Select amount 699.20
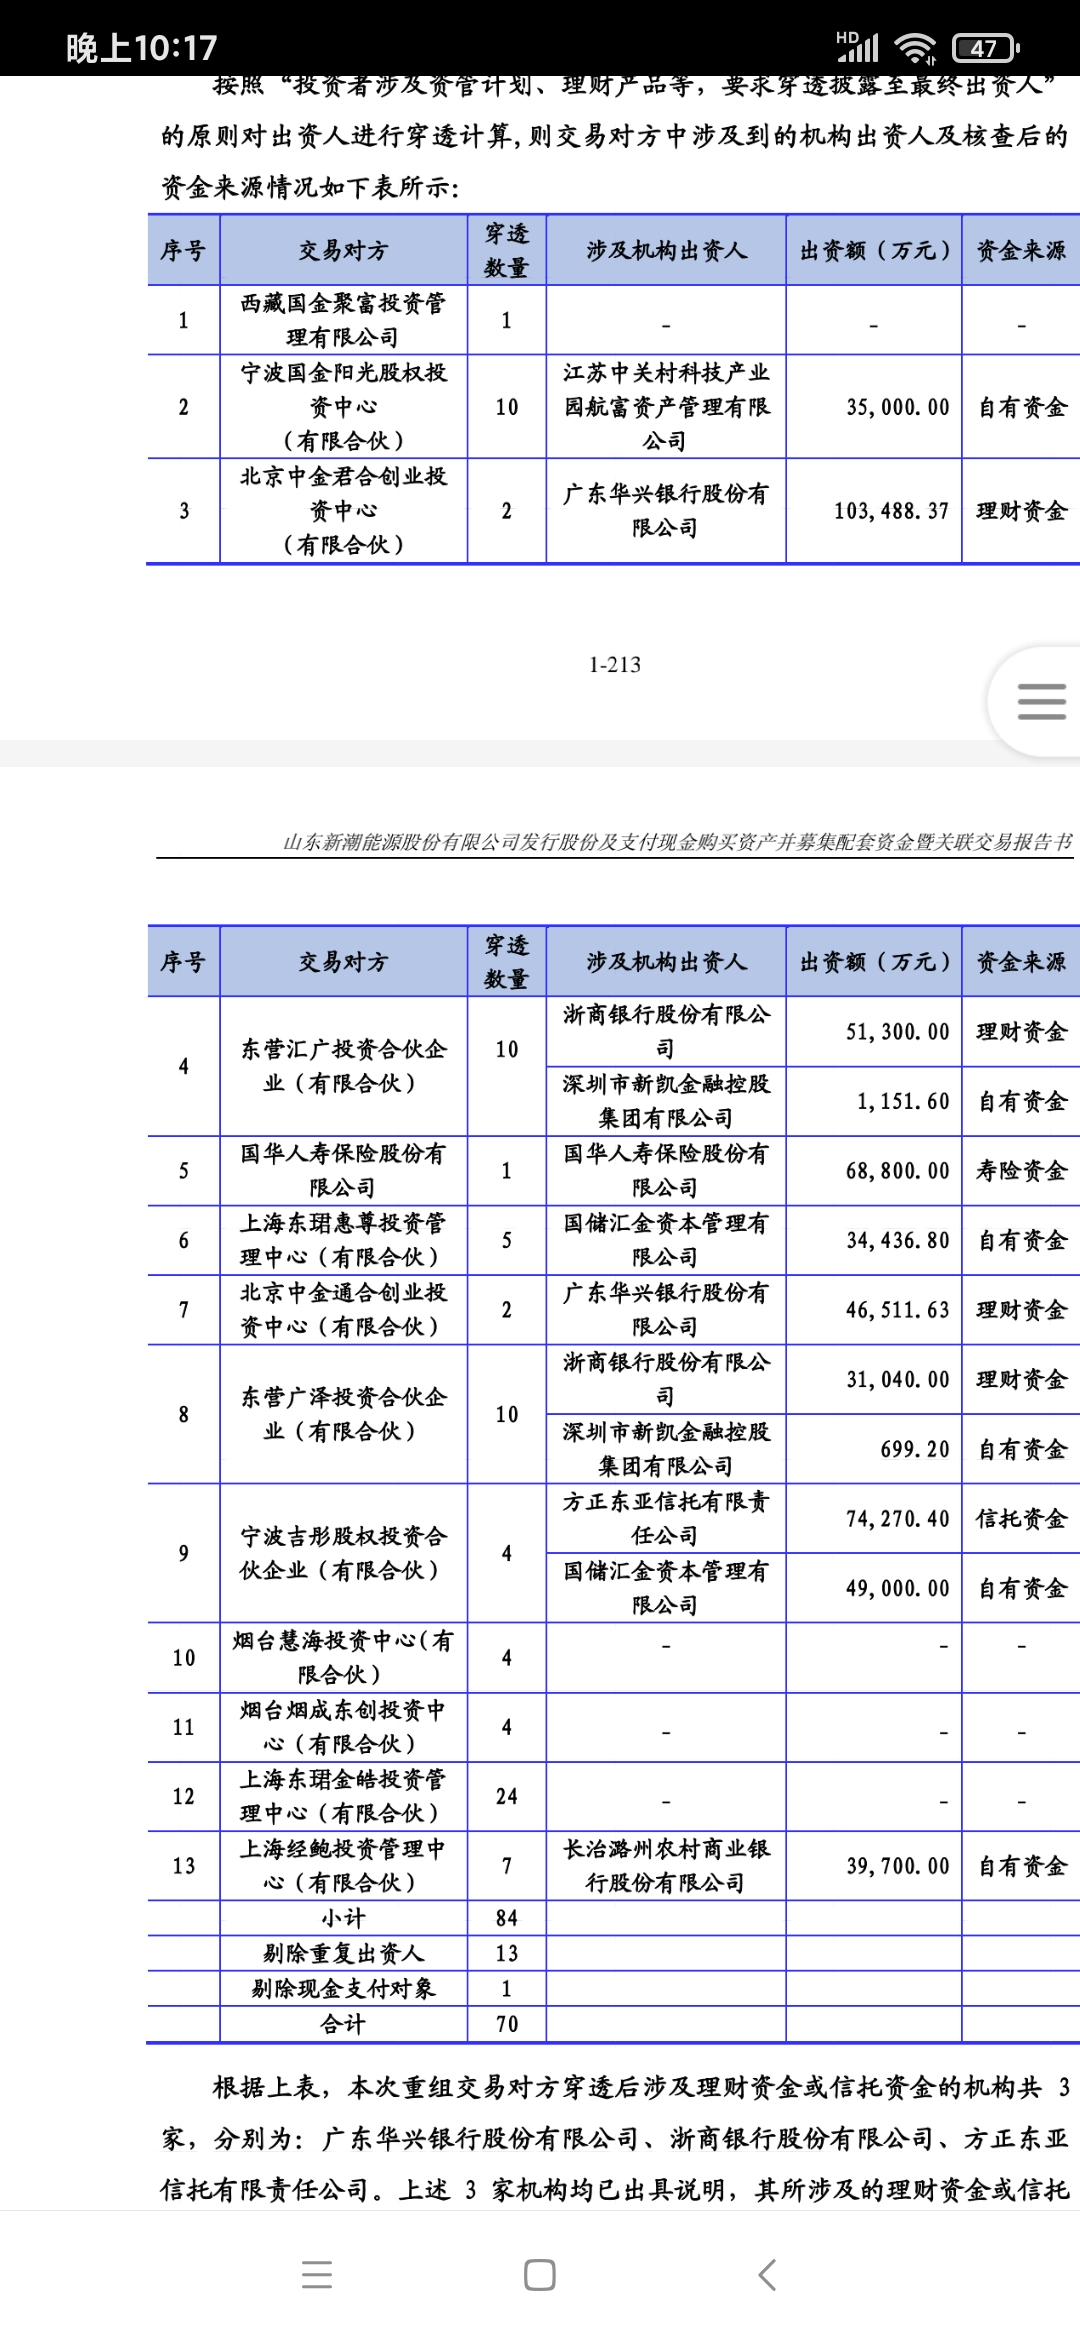Screen dimensions: 1080x2340 coord(915,1449)
